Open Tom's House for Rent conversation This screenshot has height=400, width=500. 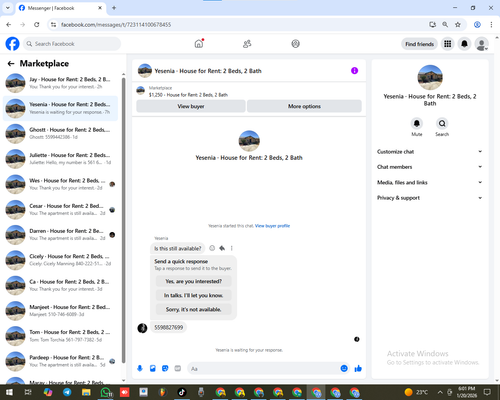click(60, 336)
